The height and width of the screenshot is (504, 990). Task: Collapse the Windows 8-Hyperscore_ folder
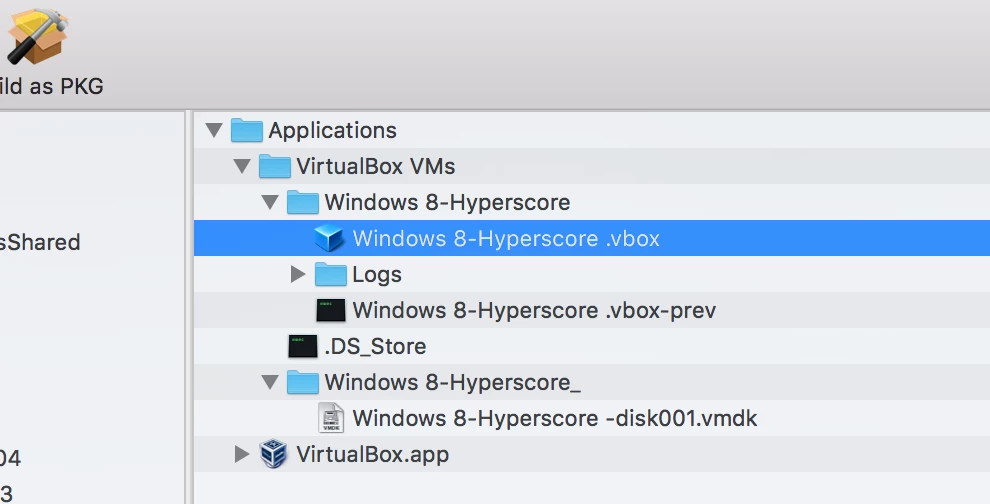click(x=270, y=383)
